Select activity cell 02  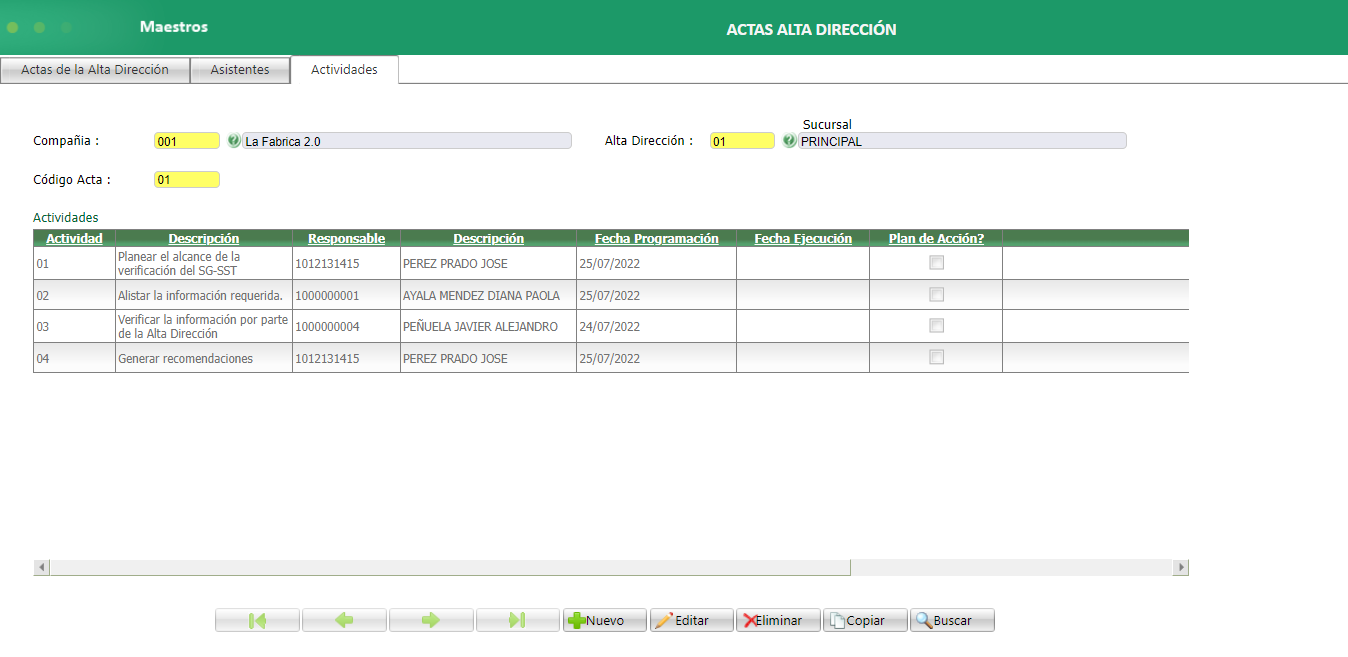click(74, 295)
